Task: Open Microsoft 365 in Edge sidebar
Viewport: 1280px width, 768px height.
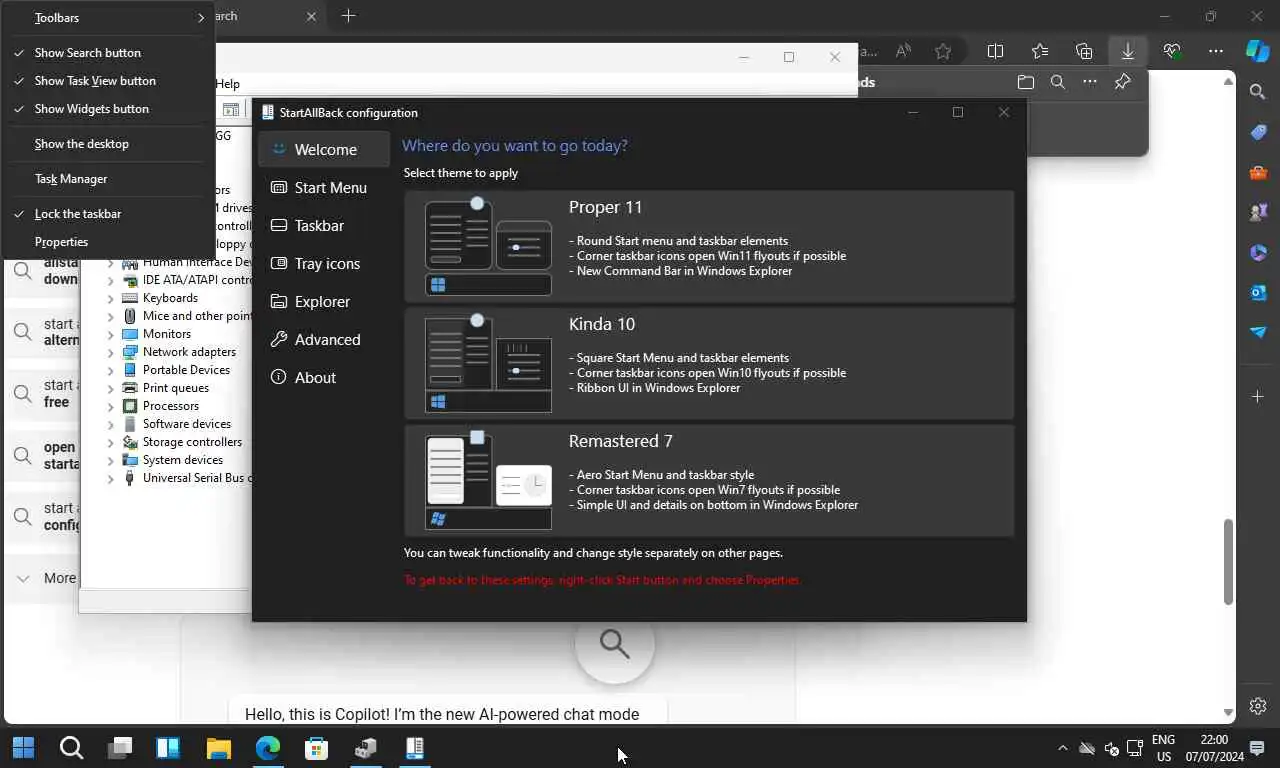Action: [x=1258, y=252]
